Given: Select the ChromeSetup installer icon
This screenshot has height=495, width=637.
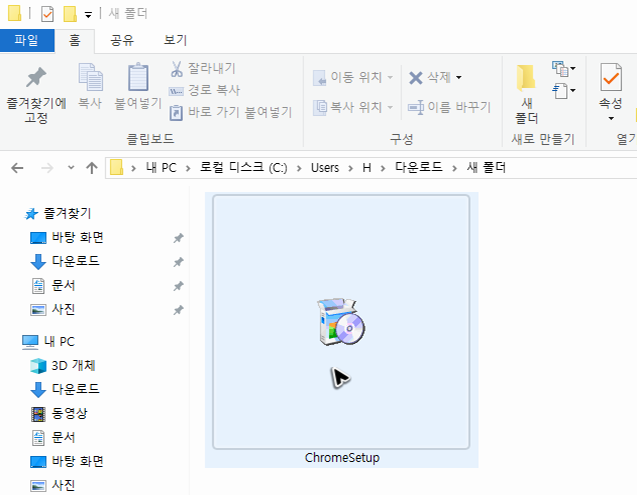Looking at the screenshot, I should tap(341, 322).
